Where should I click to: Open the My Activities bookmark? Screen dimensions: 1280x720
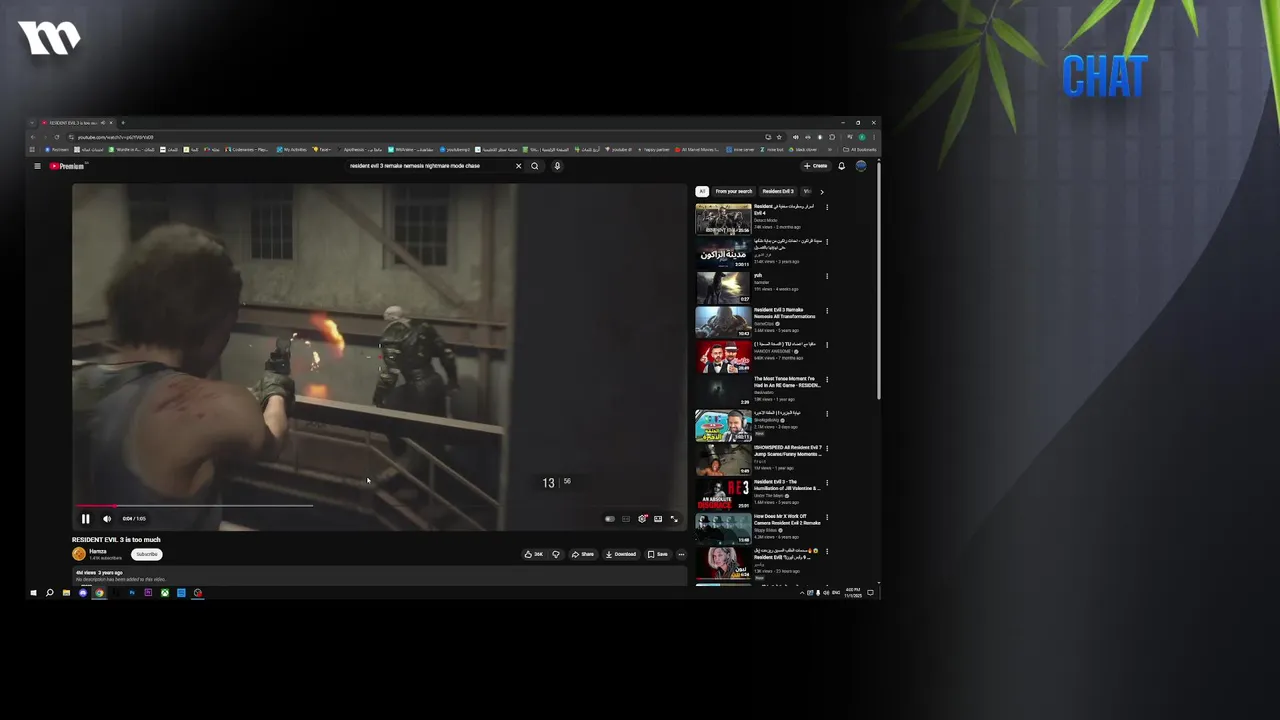(x=292, y=150)
